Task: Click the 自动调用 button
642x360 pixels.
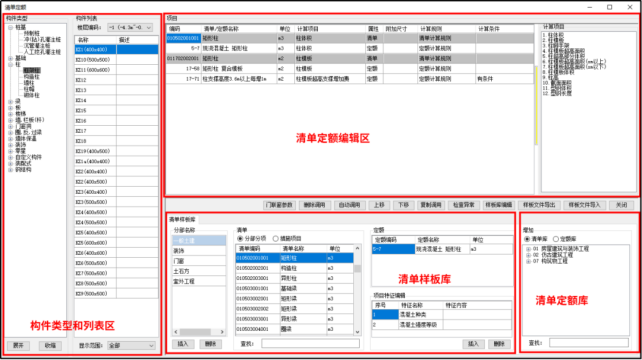Action: [349, 205]
